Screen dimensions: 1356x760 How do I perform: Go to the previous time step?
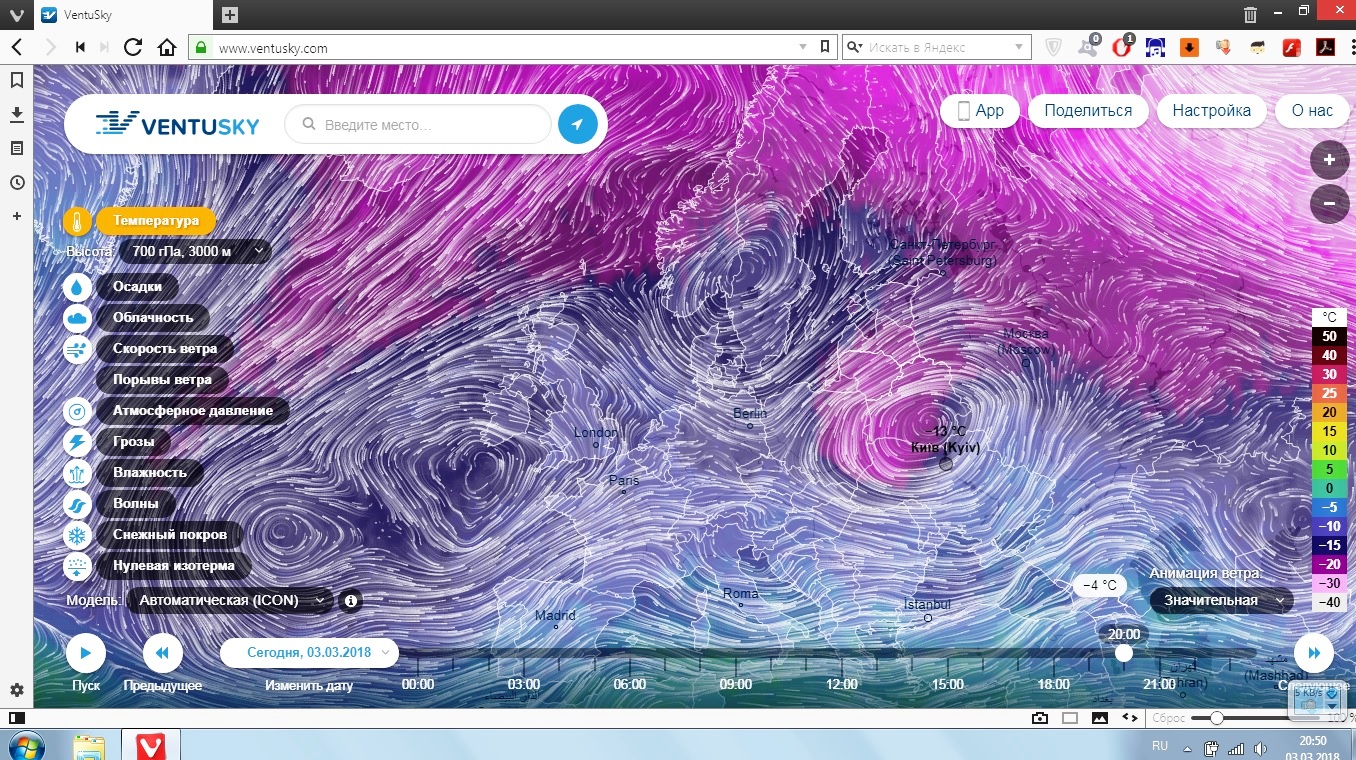click(163, 654)
